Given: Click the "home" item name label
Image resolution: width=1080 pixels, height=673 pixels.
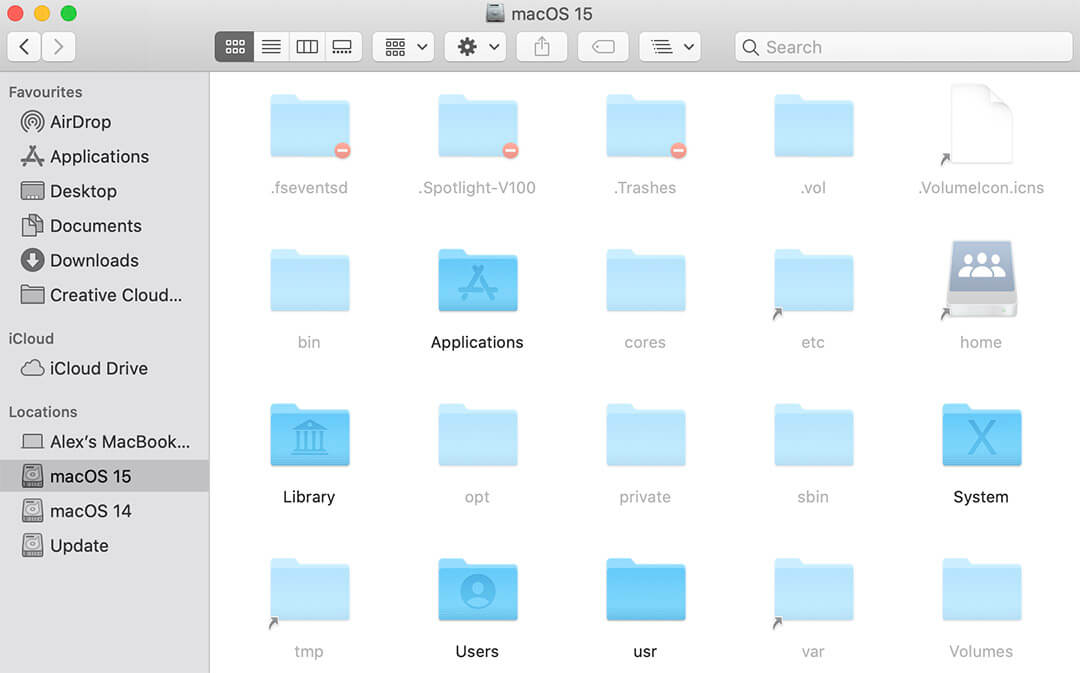Looking at the screenshot, I should coord(981,342).
